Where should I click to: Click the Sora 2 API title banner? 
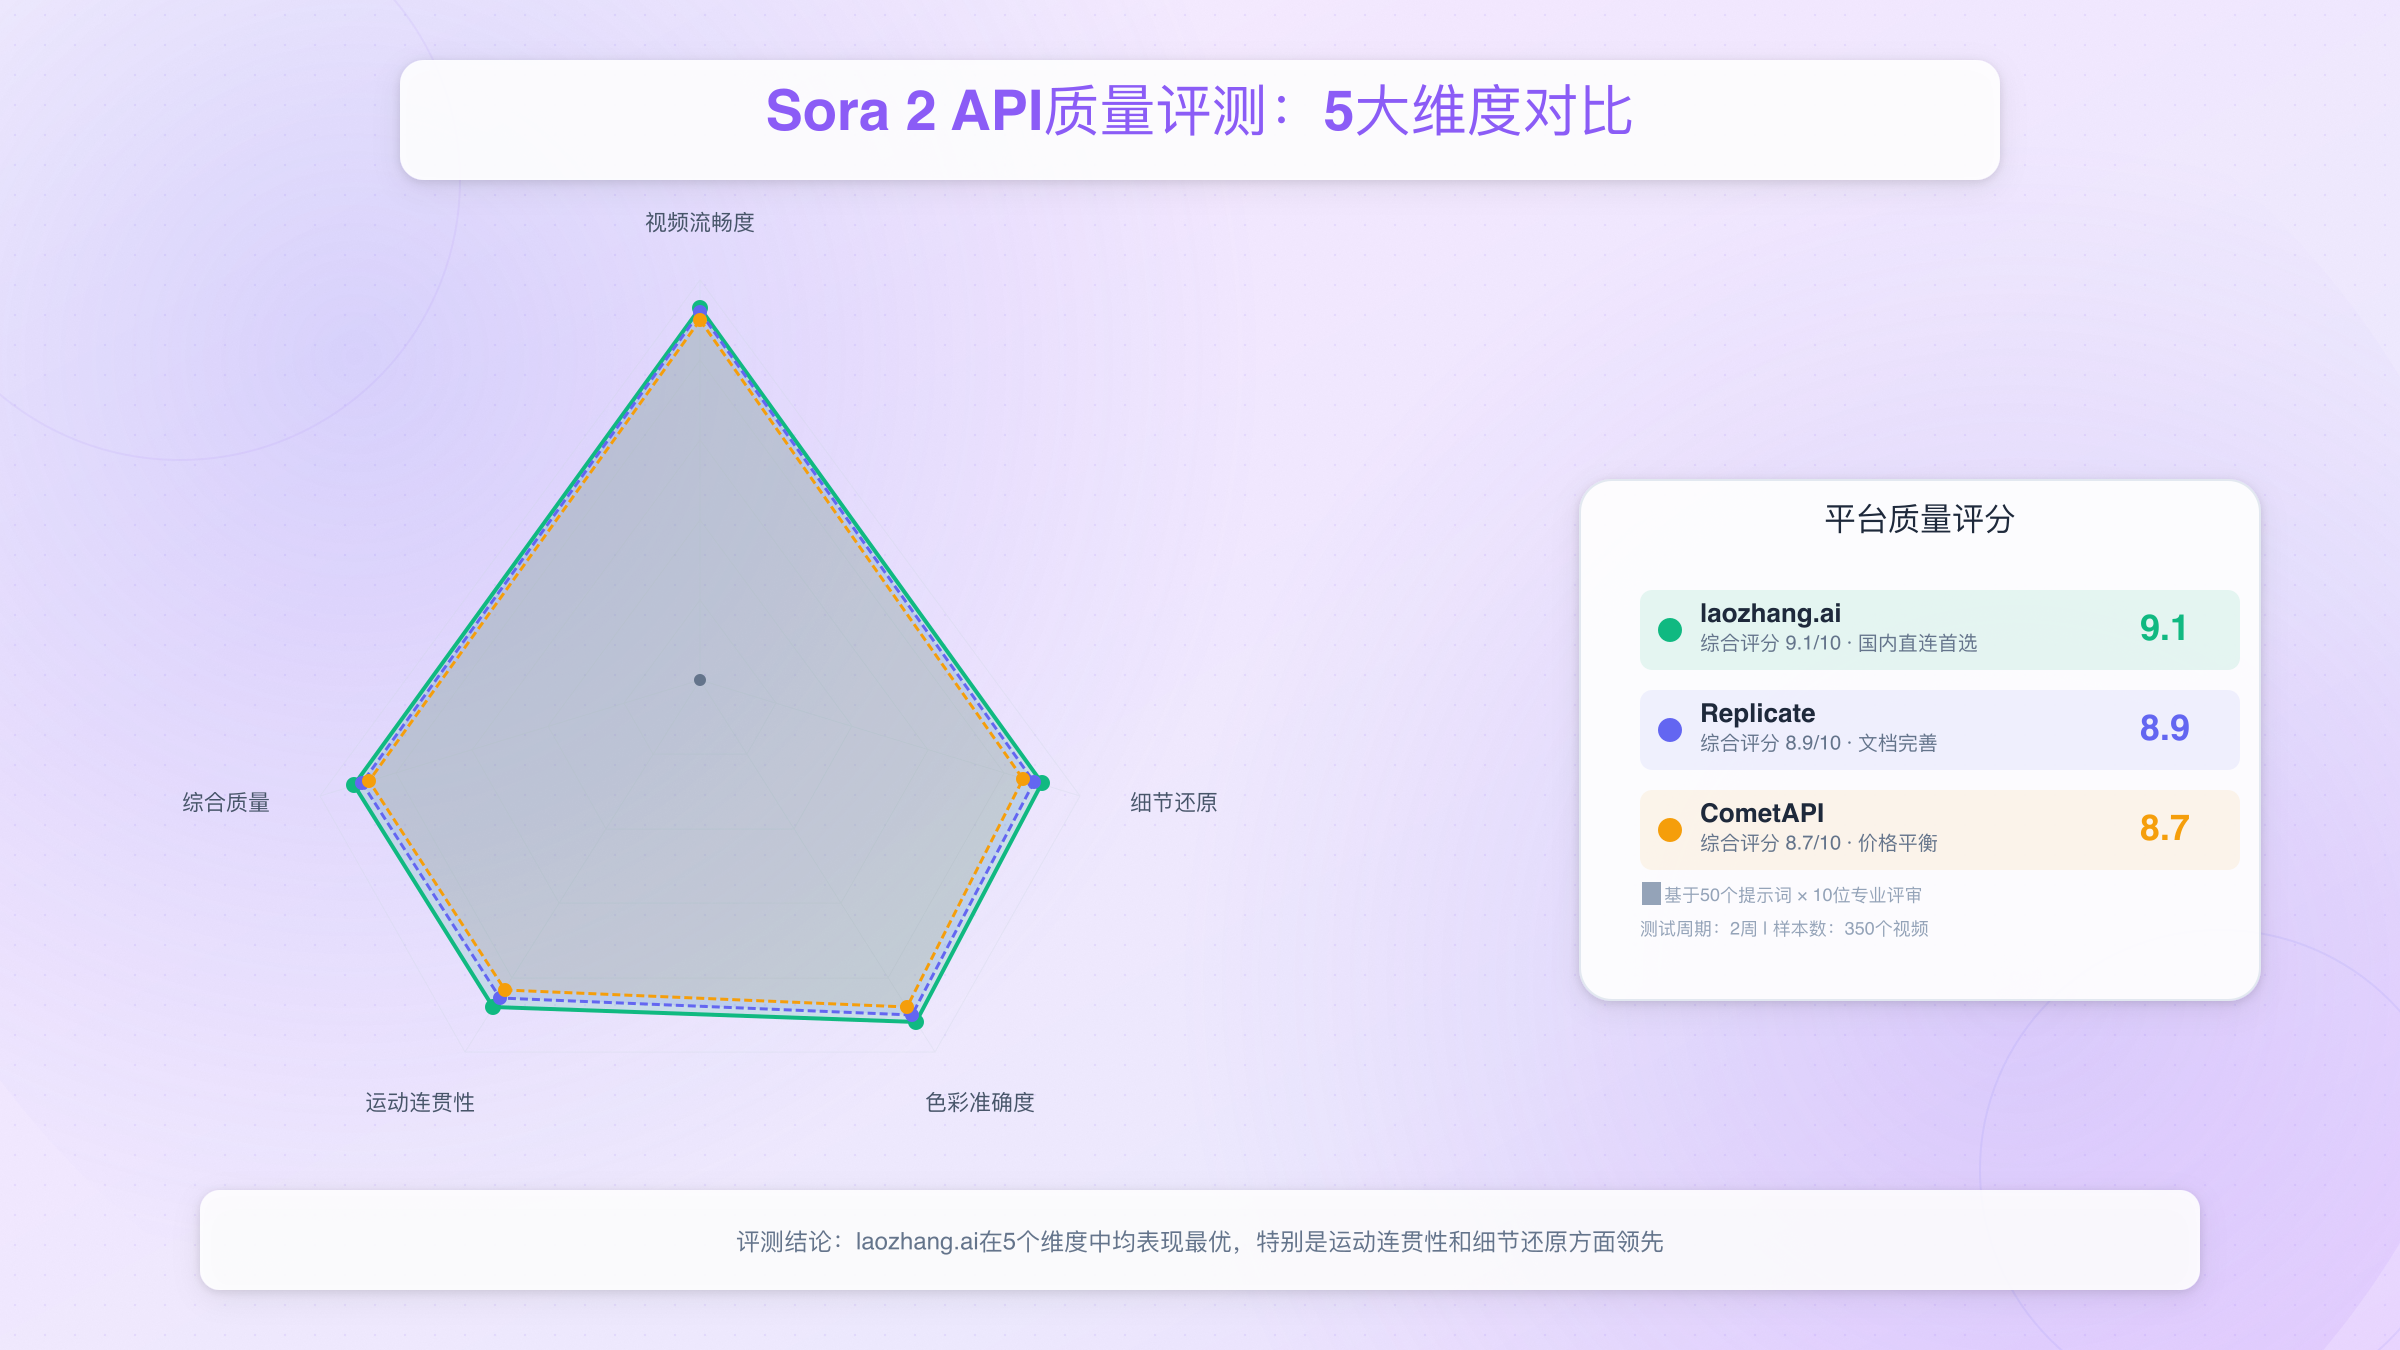pyautogui.click(x=1199, y=112)
